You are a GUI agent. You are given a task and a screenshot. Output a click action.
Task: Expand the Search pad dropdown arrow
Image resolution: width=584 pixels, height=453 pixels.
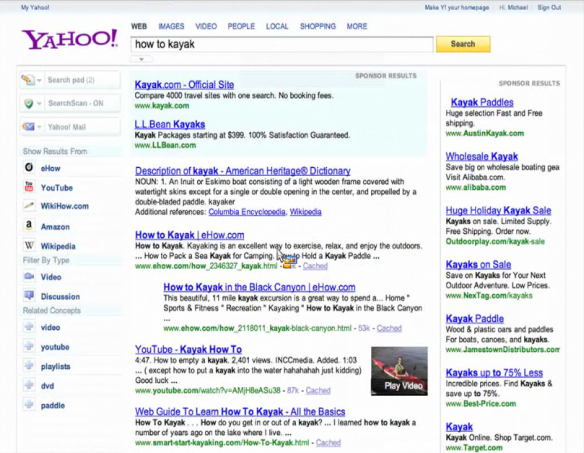[x=39, y=80]
